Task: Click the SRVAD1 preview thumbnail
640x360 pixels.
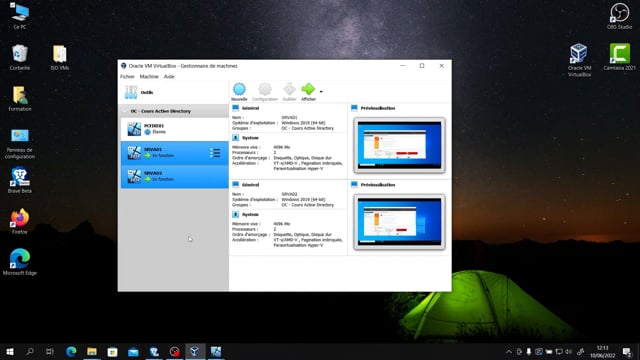Action: point(399,145)
